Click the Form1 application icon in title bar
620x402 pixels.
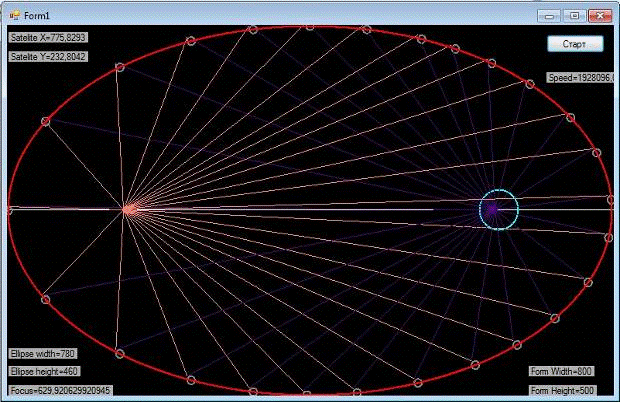tap(13, 15)
